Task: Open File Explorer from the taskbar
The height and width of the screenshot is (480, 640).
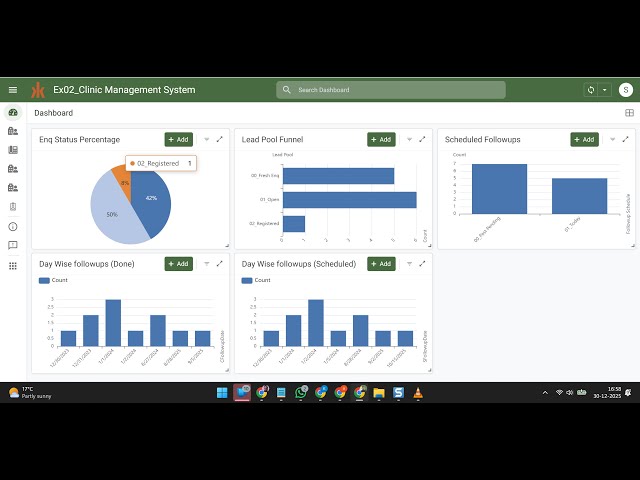Action: point(379,393)
